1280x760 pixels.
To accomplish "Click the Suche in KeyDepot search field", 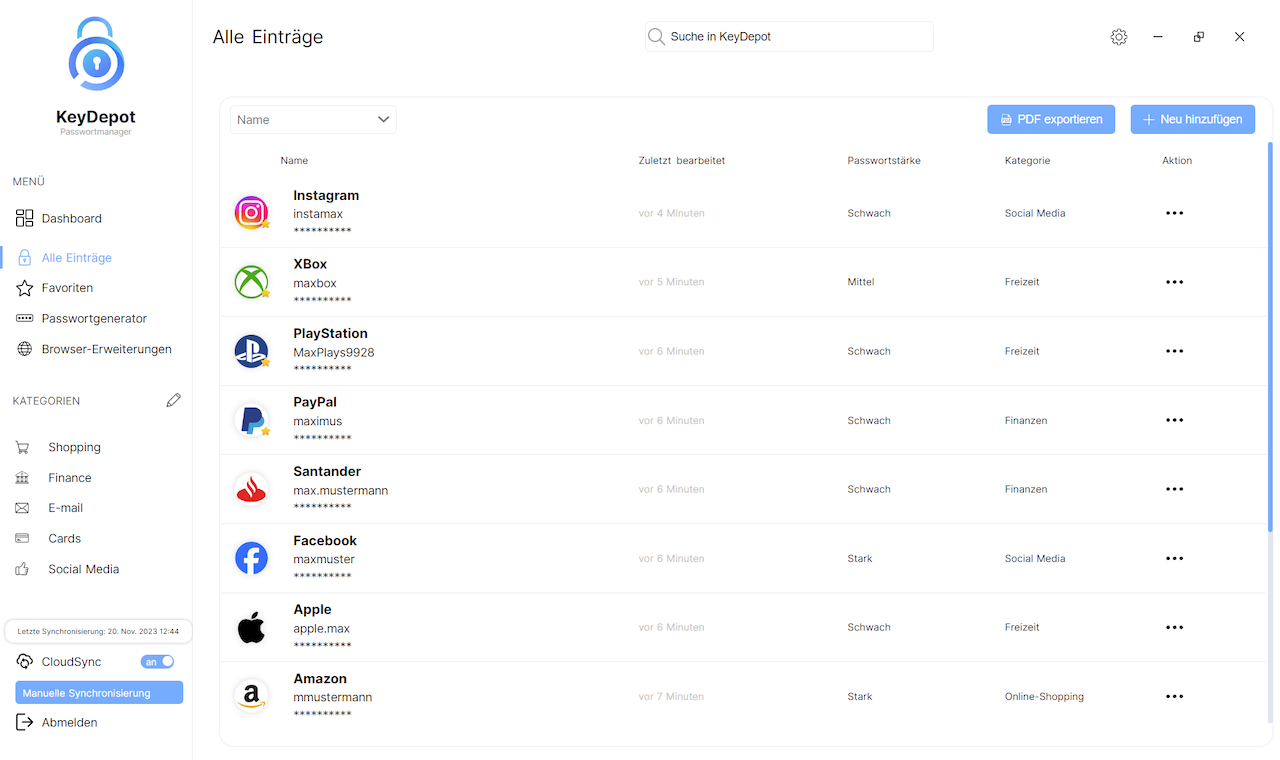I will click(x=790, y=37).
